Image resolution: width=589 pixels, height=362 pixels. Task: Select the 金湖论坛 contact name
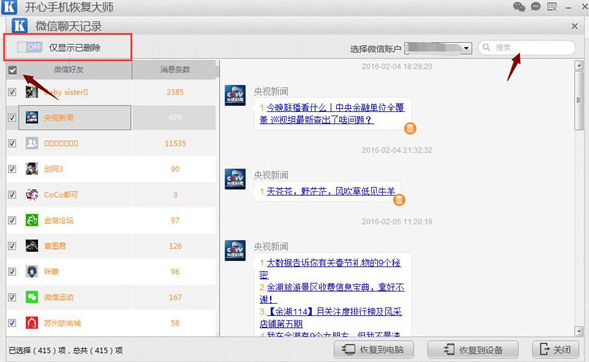tap(59, 220)
